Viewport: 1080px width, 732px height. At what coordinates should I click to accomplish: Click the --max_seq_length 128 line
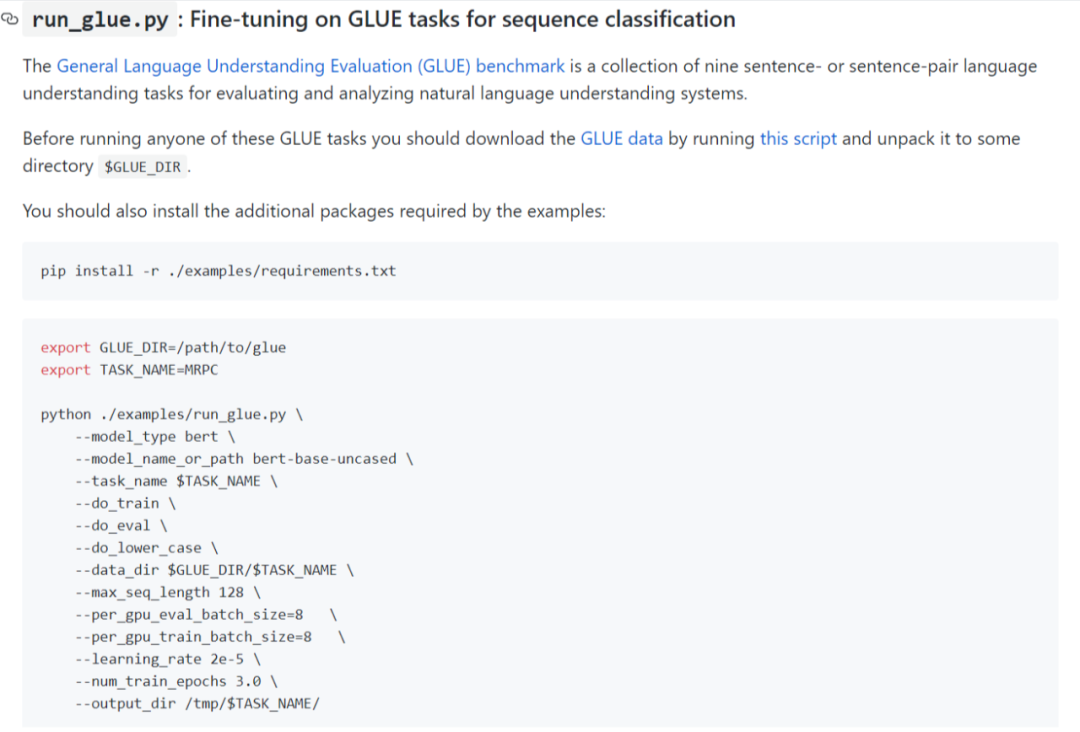[x=167, y=592]
